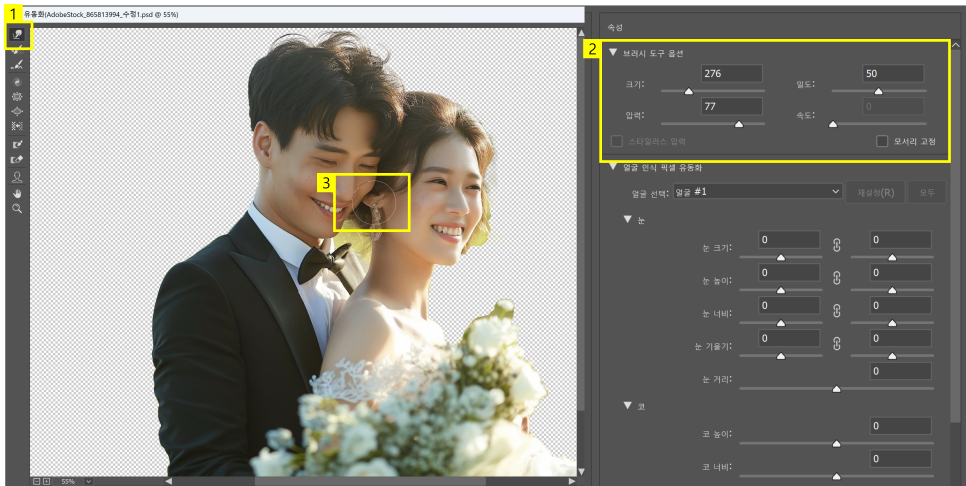Screen dimensions: 966x486
Task: Click the canvas horizontal scrollbar left arrow
Action: click(x=168, y=481)
